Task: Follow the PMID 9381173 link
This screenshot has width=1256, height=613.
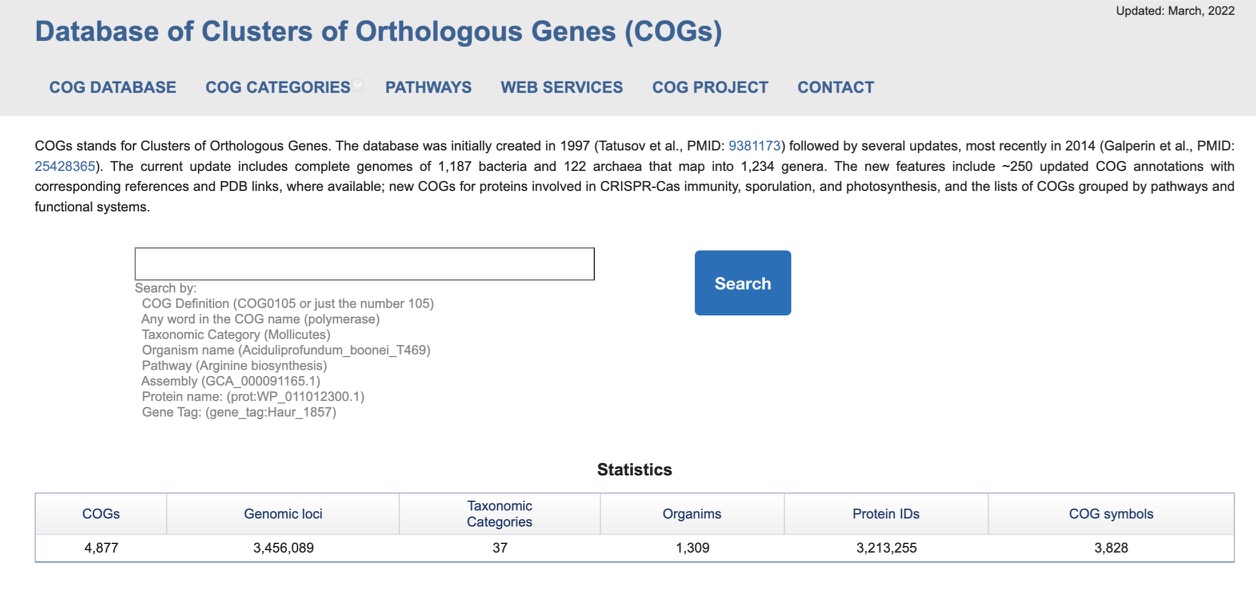Action: point(754,145)
